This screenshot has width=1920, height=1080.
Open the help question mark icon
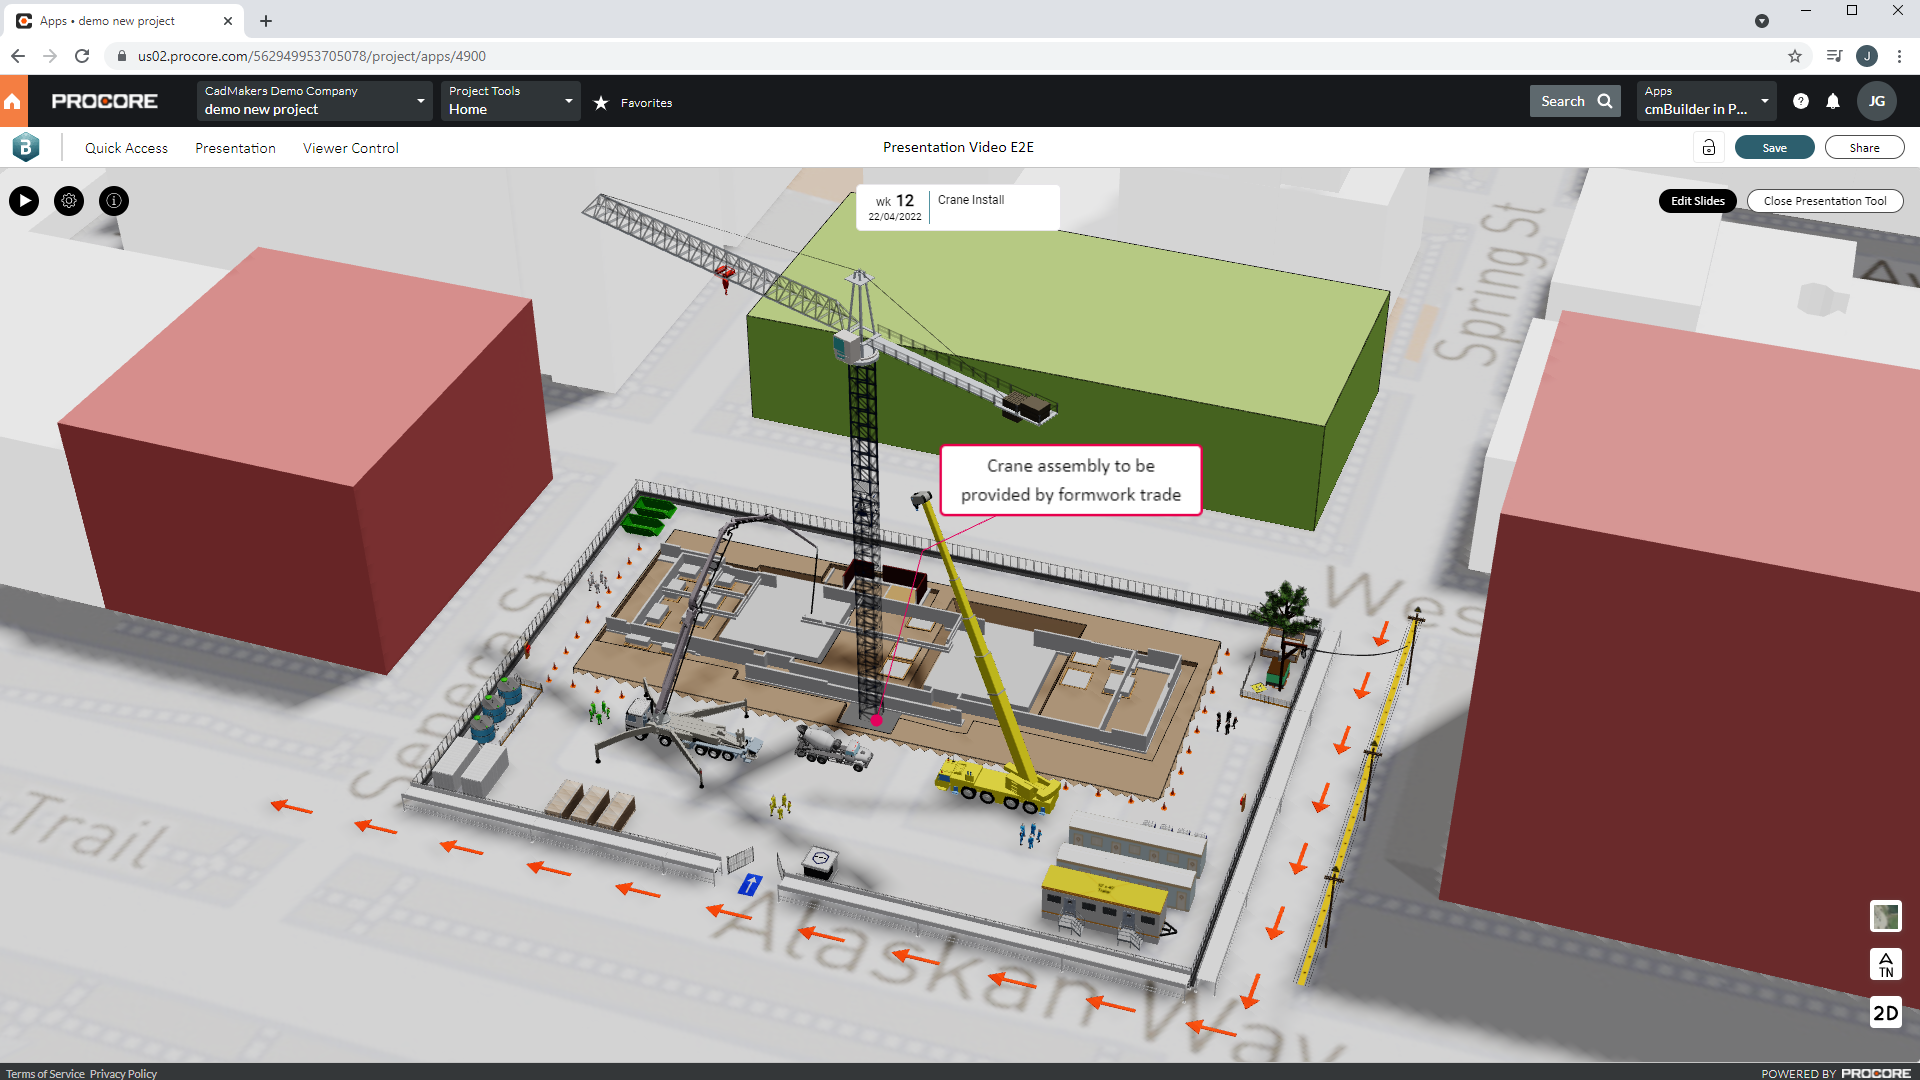[x=1801, y=101]
